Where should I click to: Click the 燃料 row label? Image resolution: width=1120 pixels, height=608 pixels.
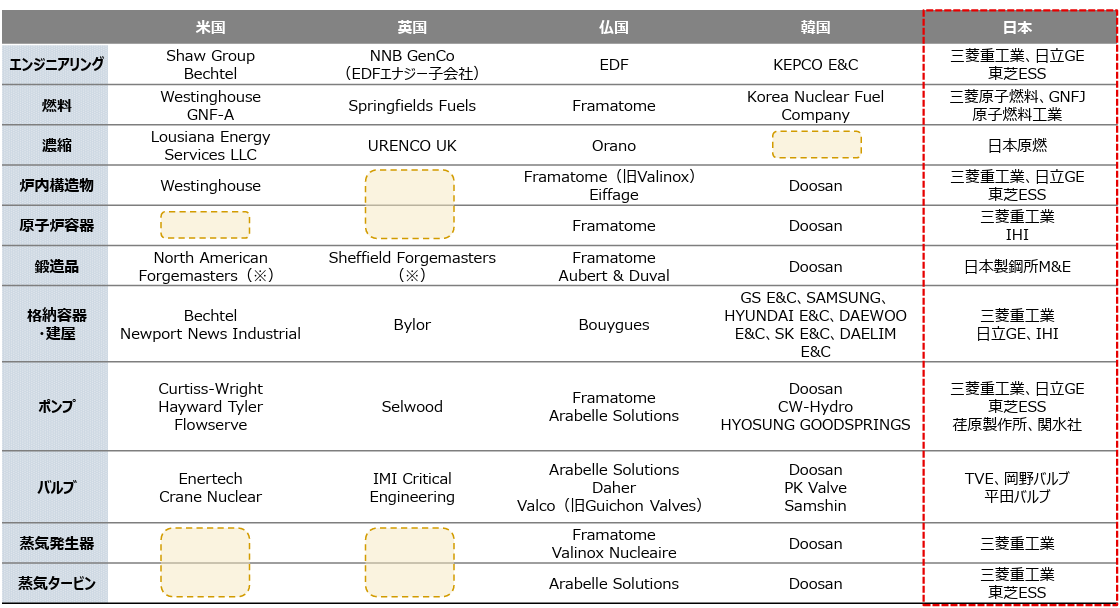56,105
